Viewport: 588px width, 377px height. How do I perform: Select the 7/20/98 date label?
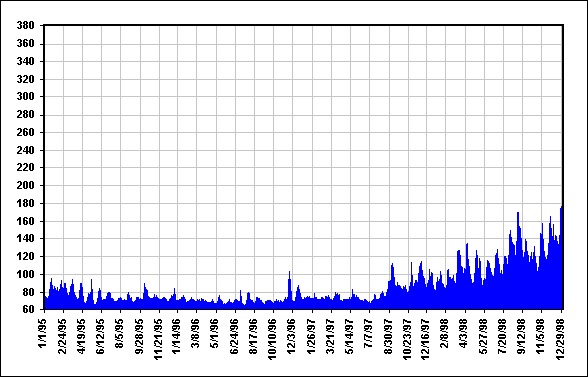pos(502,335)
